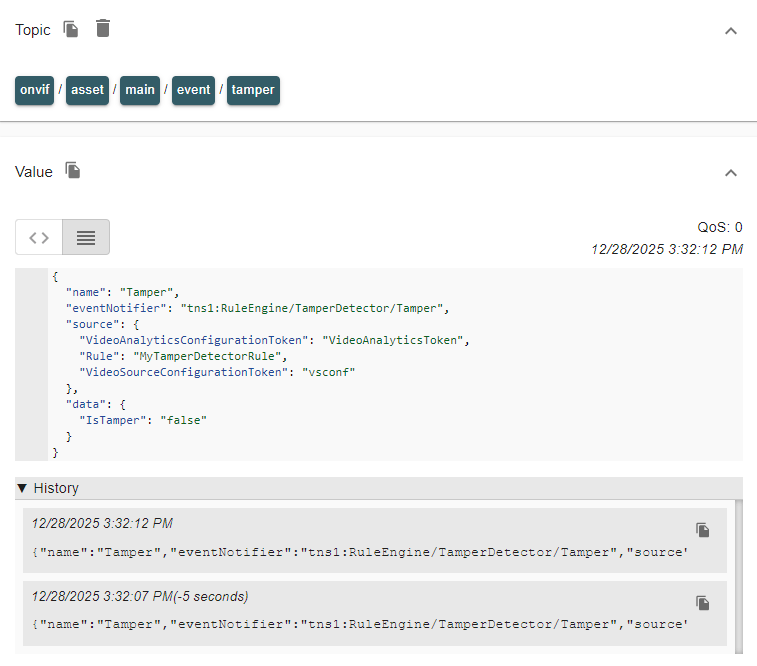Copy the topic path to clipboard
This screenshot has height=666, width=757.
(x=71, y=29)
